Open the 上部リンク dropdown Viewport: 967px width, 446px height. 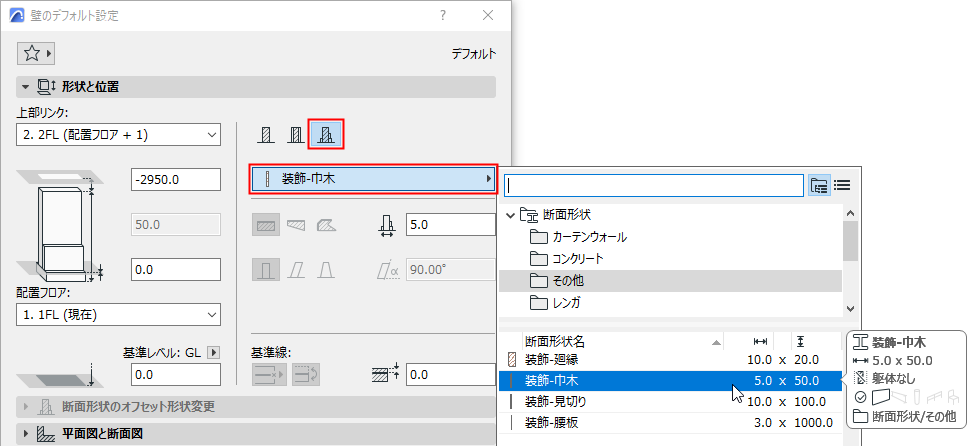pos(118,134)
